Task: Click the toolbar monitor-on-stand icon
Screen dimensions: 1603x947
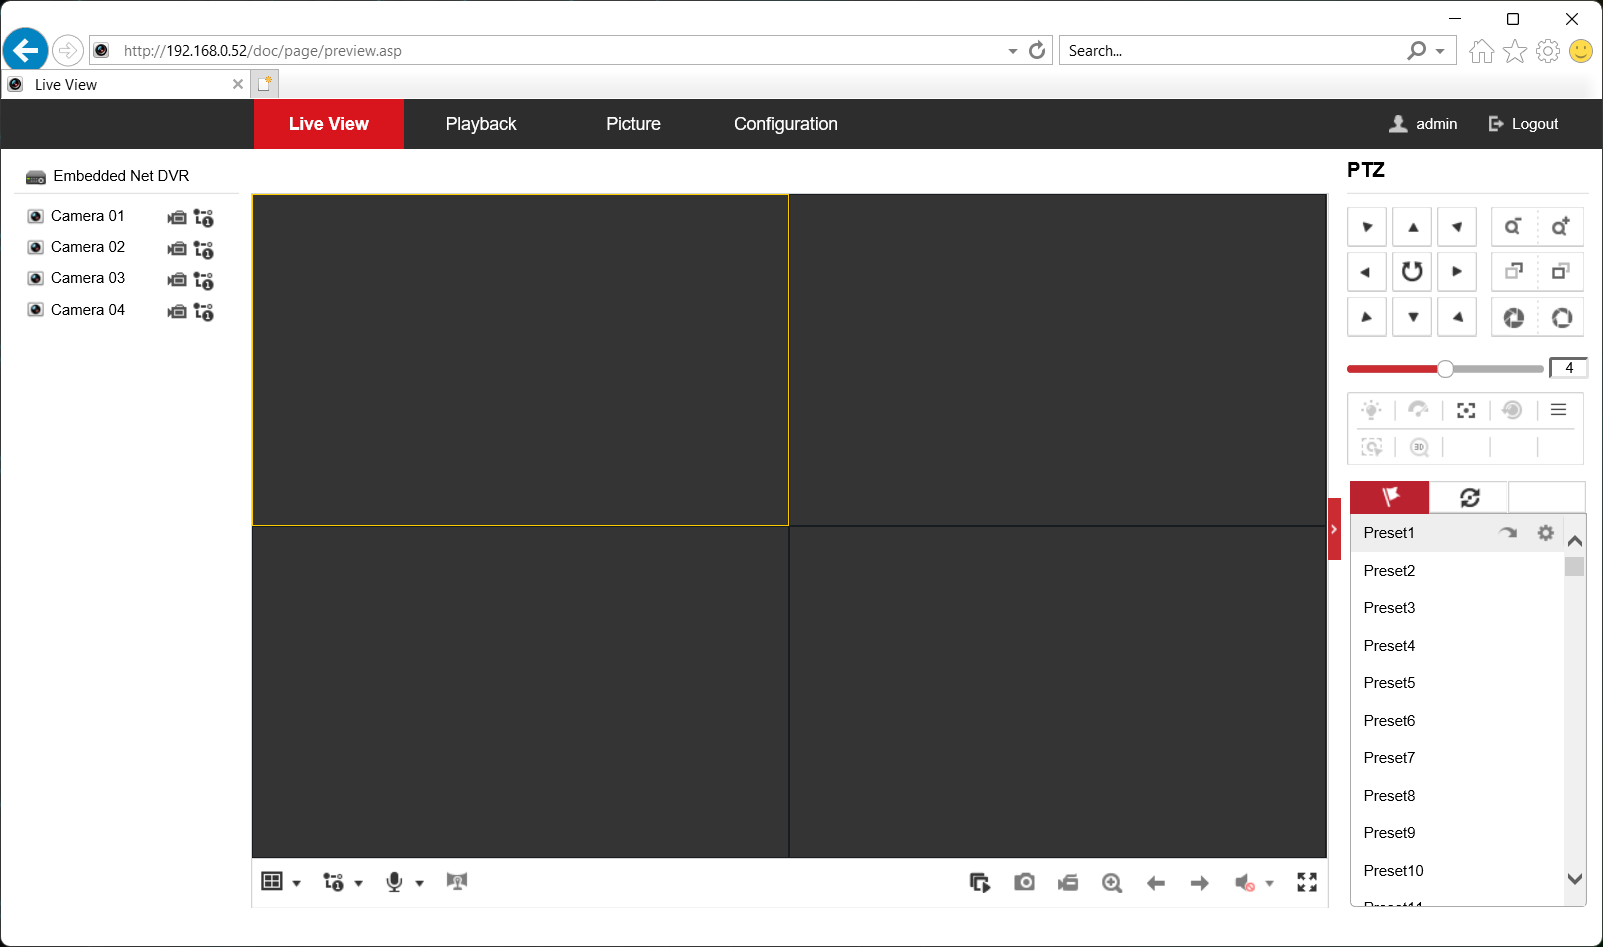Action: click(x=457, y=881)
